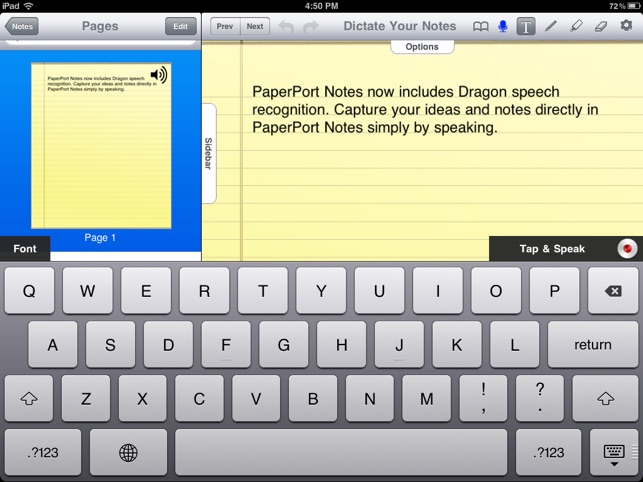The height and width of the screenshot is (482, 643).
Task: Tap the H key
Action: 342,345
